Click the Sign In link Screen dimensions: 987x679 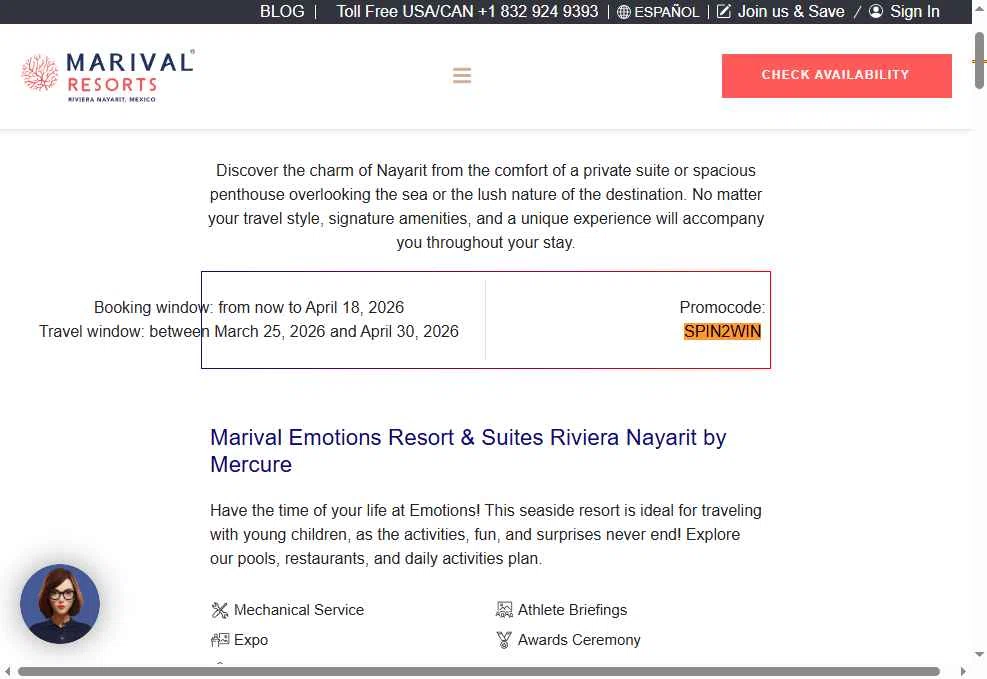point(915,11)
